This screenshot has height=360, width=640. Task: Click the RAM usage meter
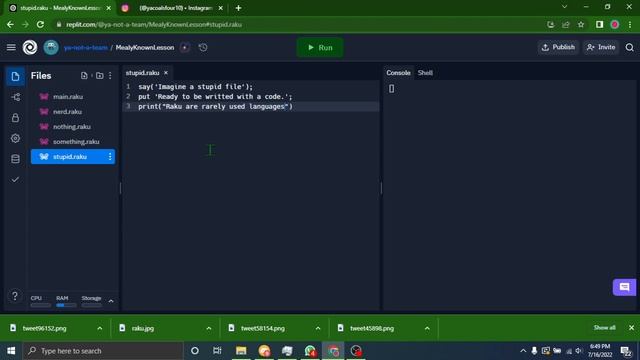(66, 301)
